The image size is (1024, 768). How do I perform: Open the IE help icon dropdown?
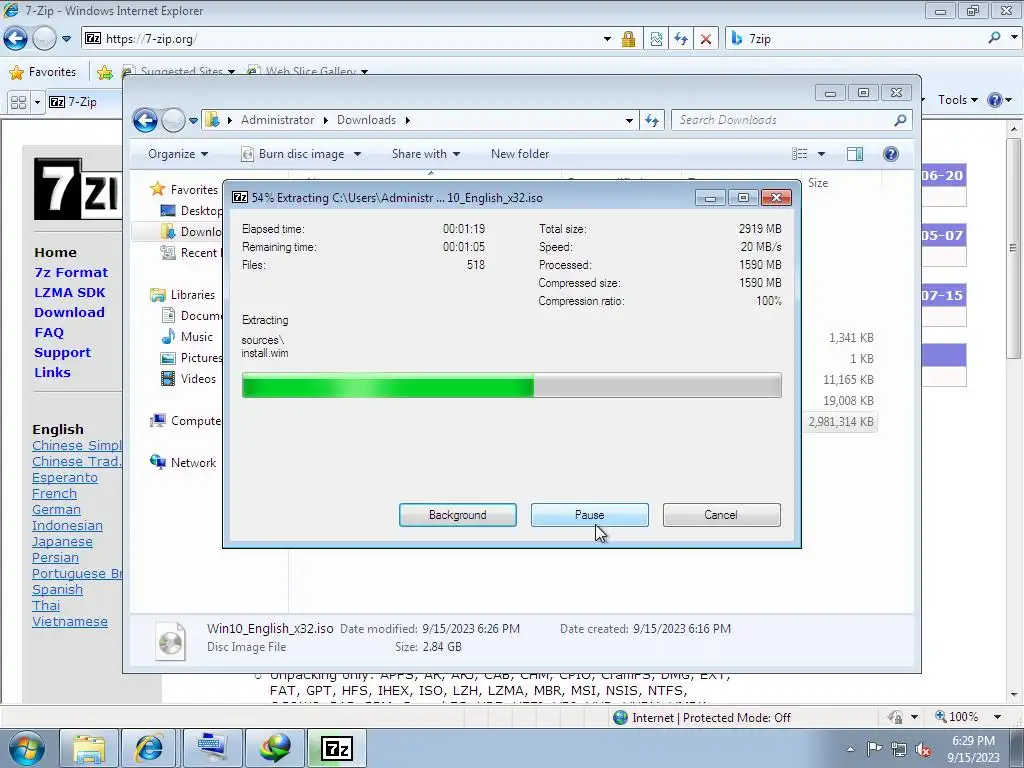pos(1009,100)
